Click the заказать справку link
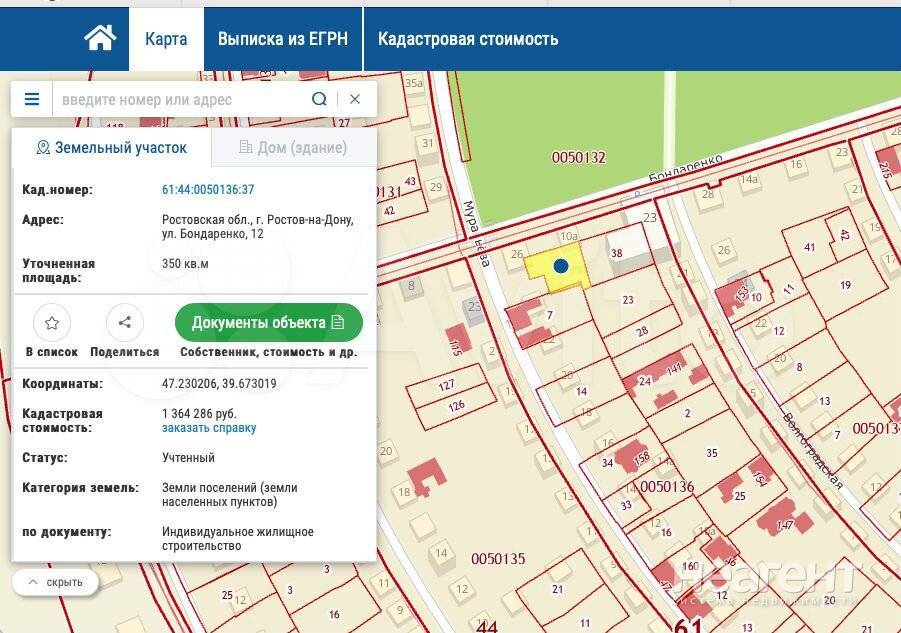The height and width of the screenshot is (633, 901). 209,428
